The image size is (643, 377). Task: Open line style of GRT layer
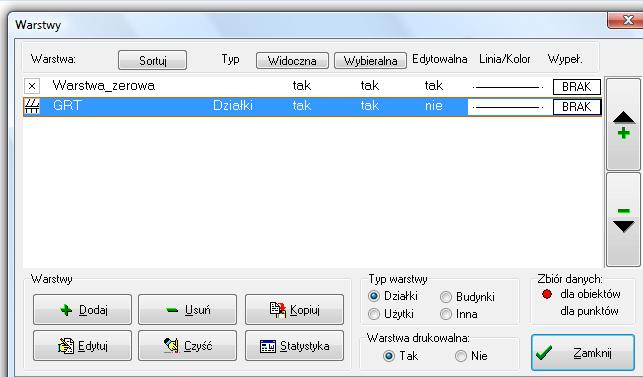(508, 107)
